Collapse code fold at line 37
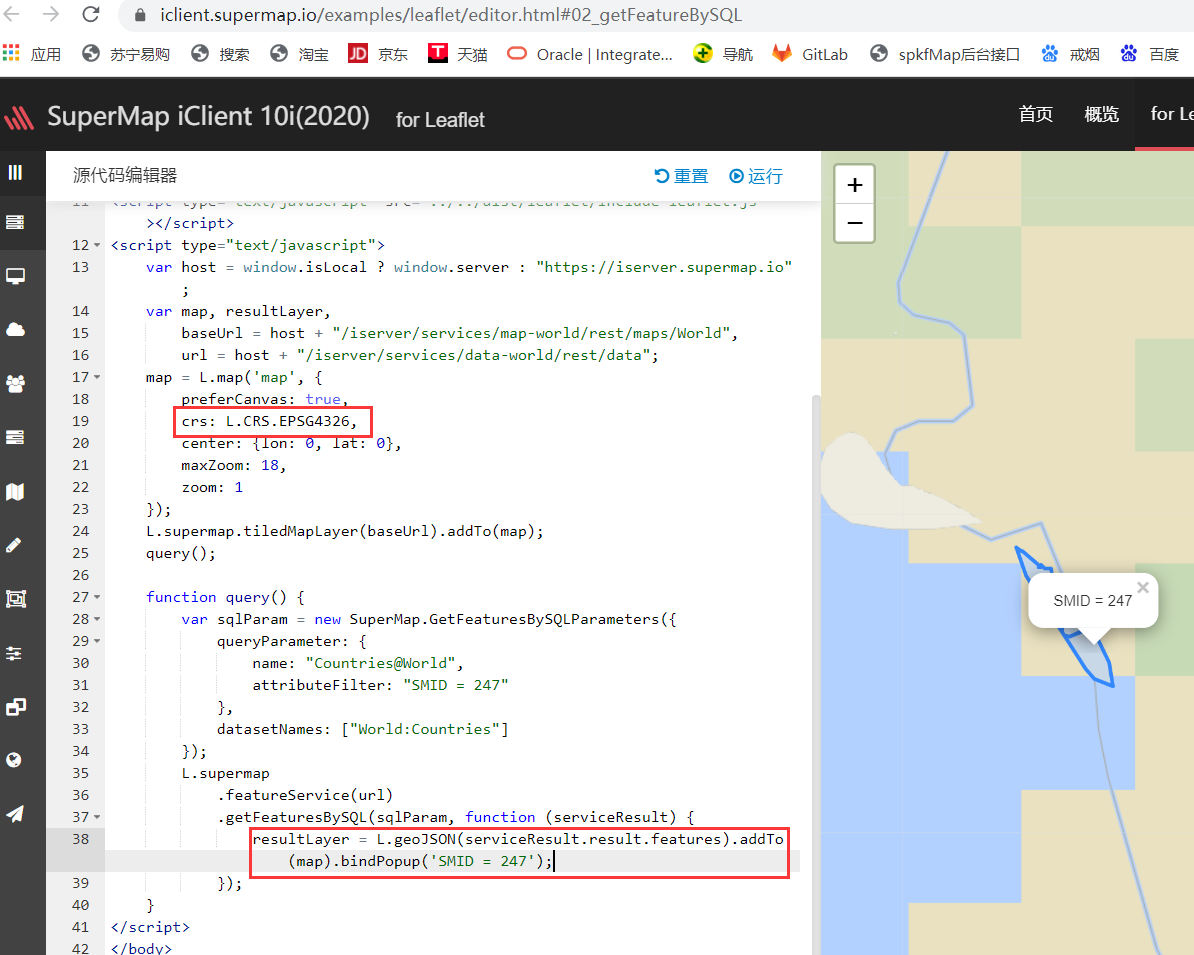This screenshot has width=1194, height=955. [97, 817]
